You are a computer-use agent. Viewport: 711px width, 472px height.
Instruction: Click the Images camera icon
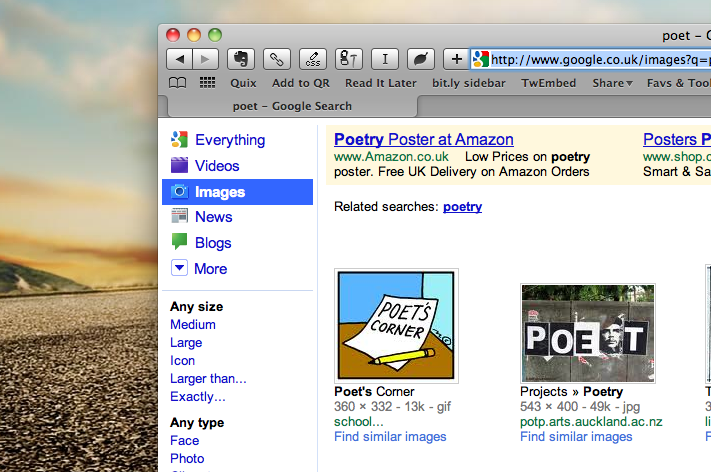pyautogui.click(x=180, y=192)
